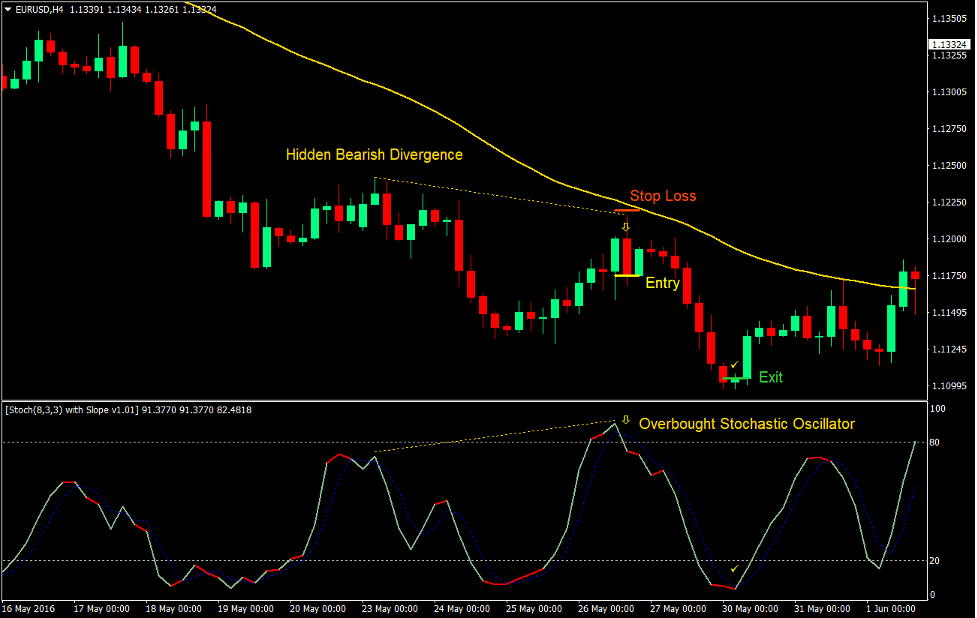Open the EURUSD,H4 chart symbol dropdown
The height and width of the screenshot is (618, 977).
(x=10, y=8)
